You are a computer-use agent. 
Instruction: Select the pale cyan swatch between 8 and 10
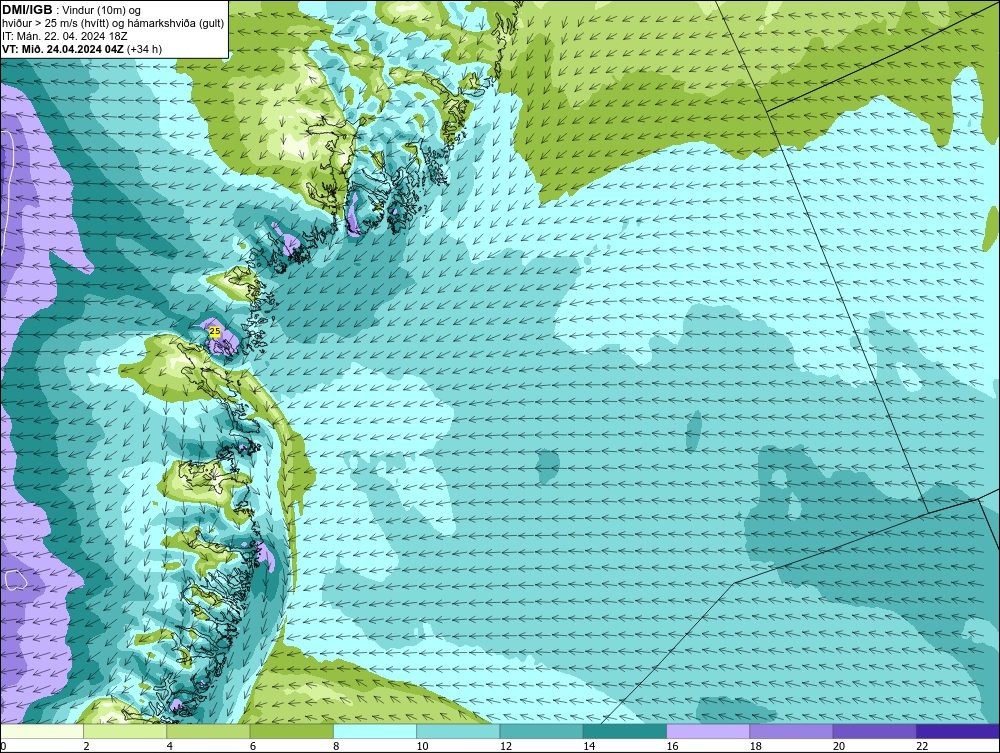pos(375,731)
